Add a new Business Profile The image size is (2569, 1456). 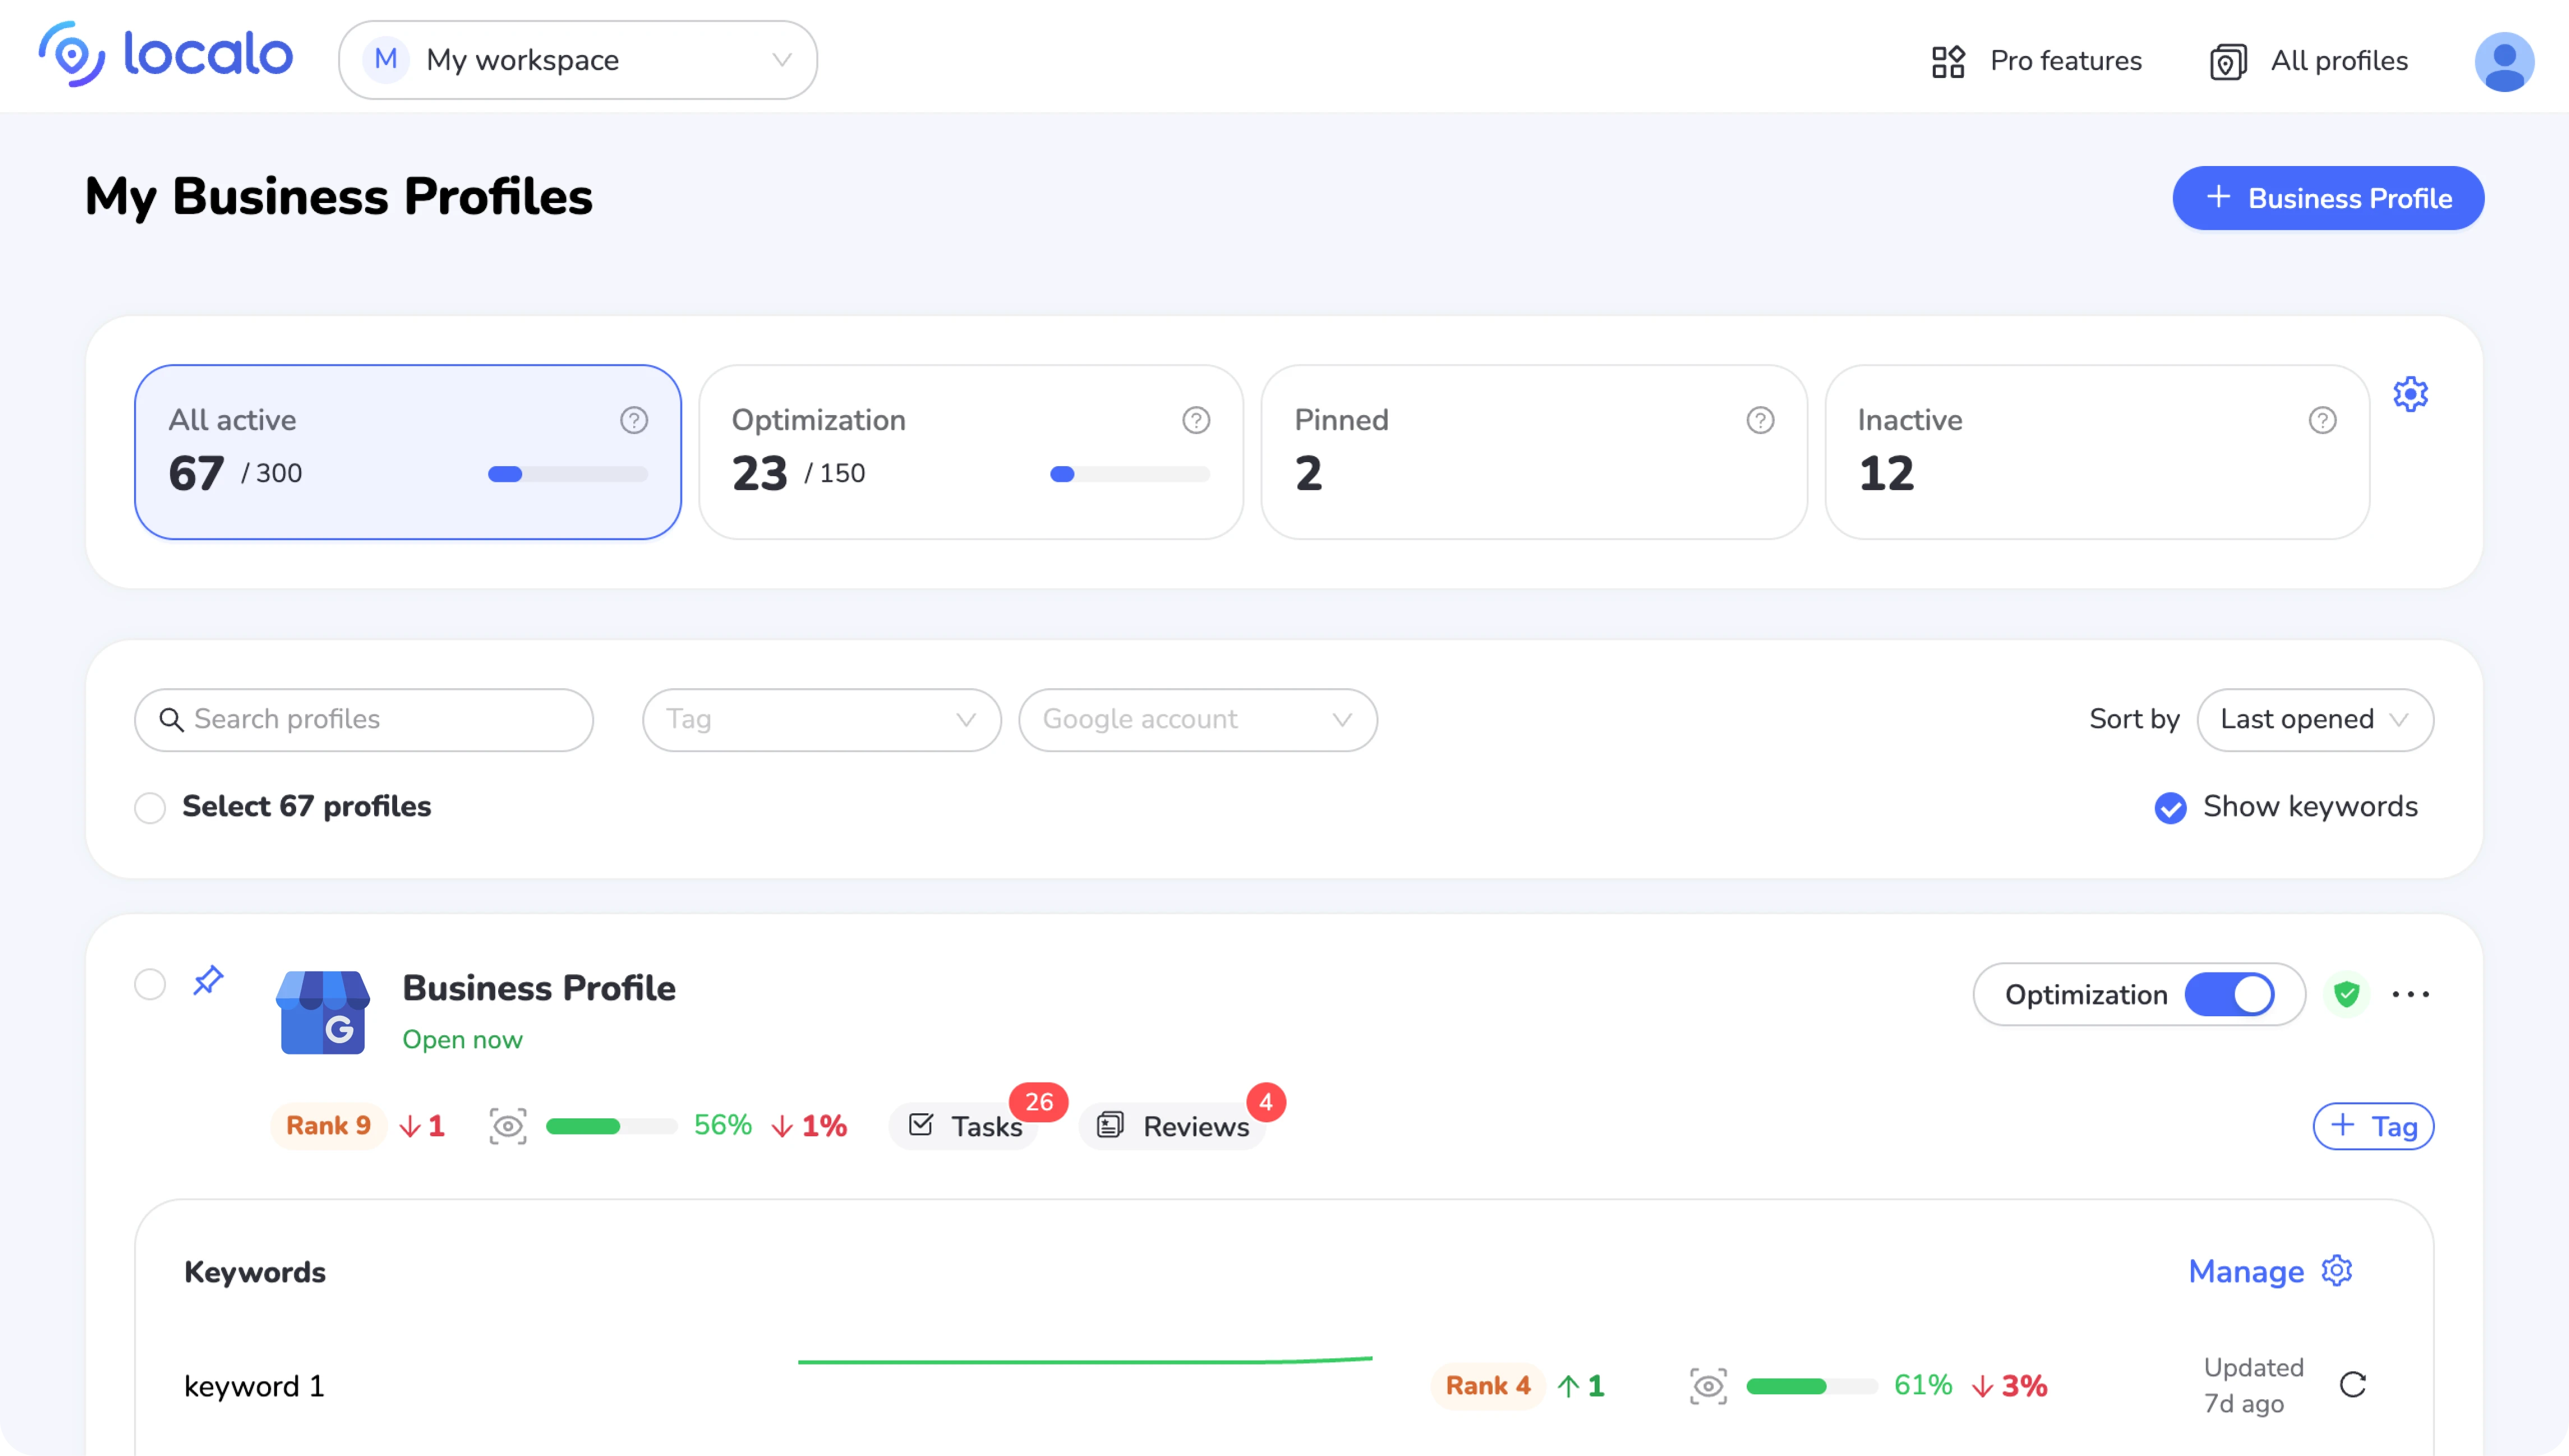2328,198
